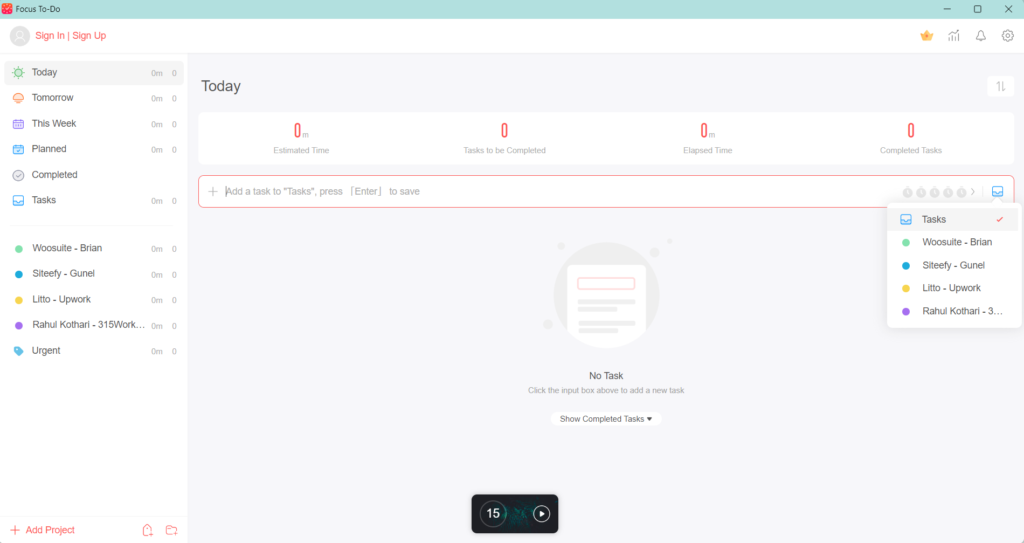Click the add tag icon at bottom

pos(148,530)
